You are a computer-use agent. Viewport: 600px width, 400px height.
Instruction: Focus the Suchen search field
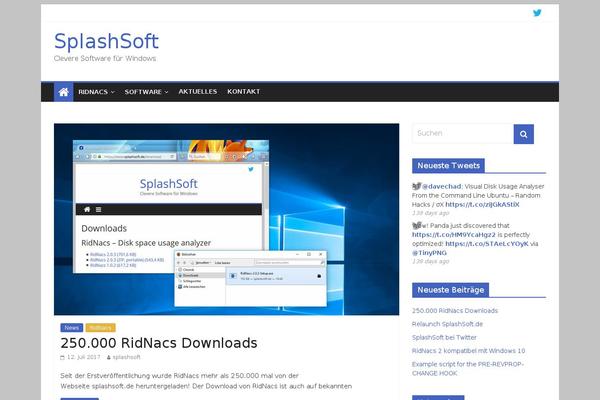coord(463,134)
